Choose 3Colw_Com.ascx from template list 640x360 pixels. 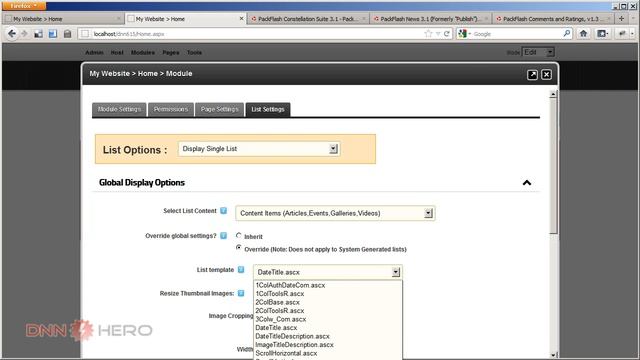coord(327,319)
